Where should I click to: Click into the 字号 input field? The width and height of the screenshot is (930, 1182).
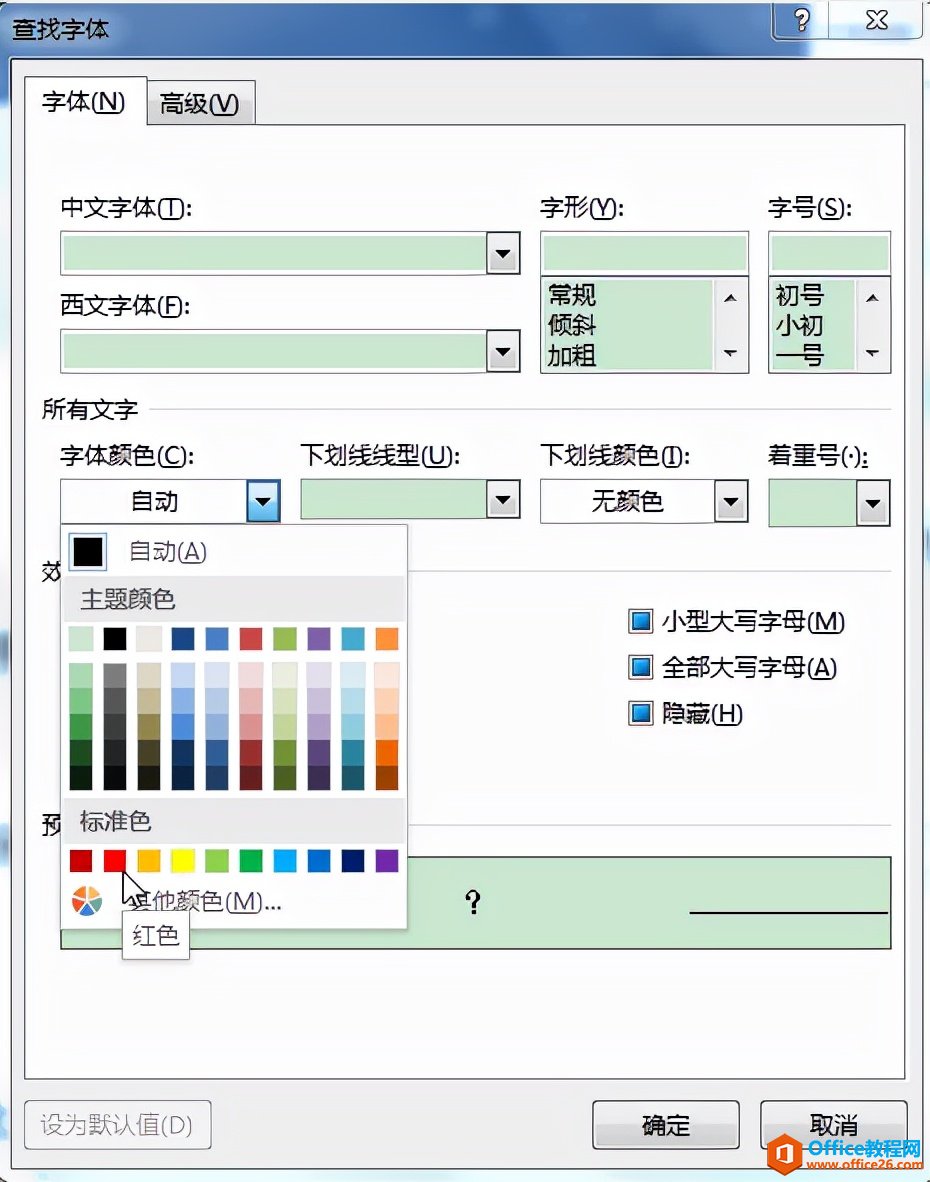(829, 253)
